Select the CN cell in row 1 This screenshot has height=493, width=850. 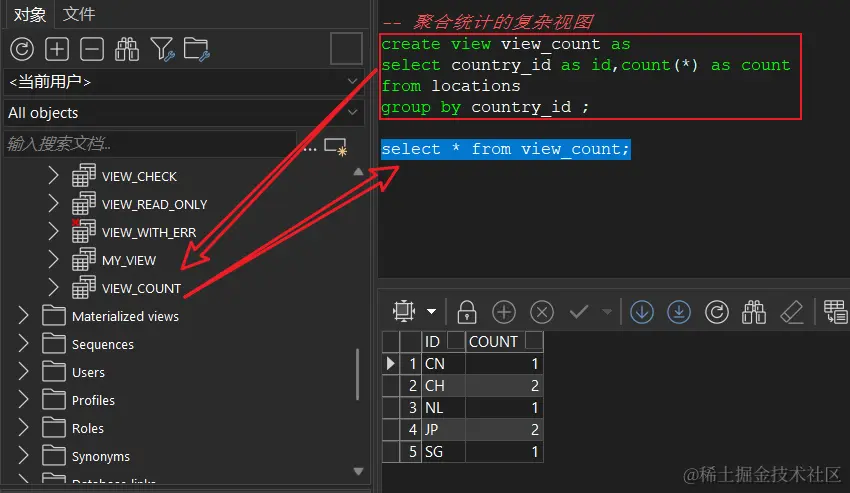(x=443, y=363)
